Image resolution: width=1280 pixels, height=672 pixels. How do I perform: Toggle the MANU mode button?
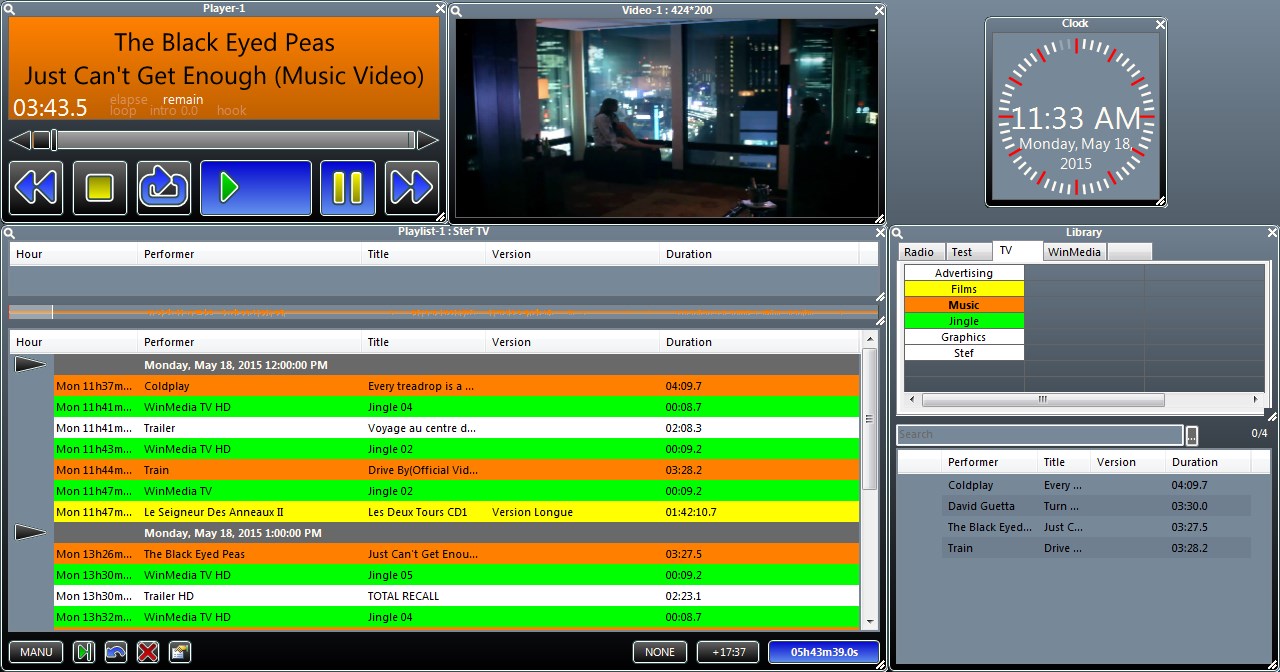pyautogui.click(x=36, y=652)
